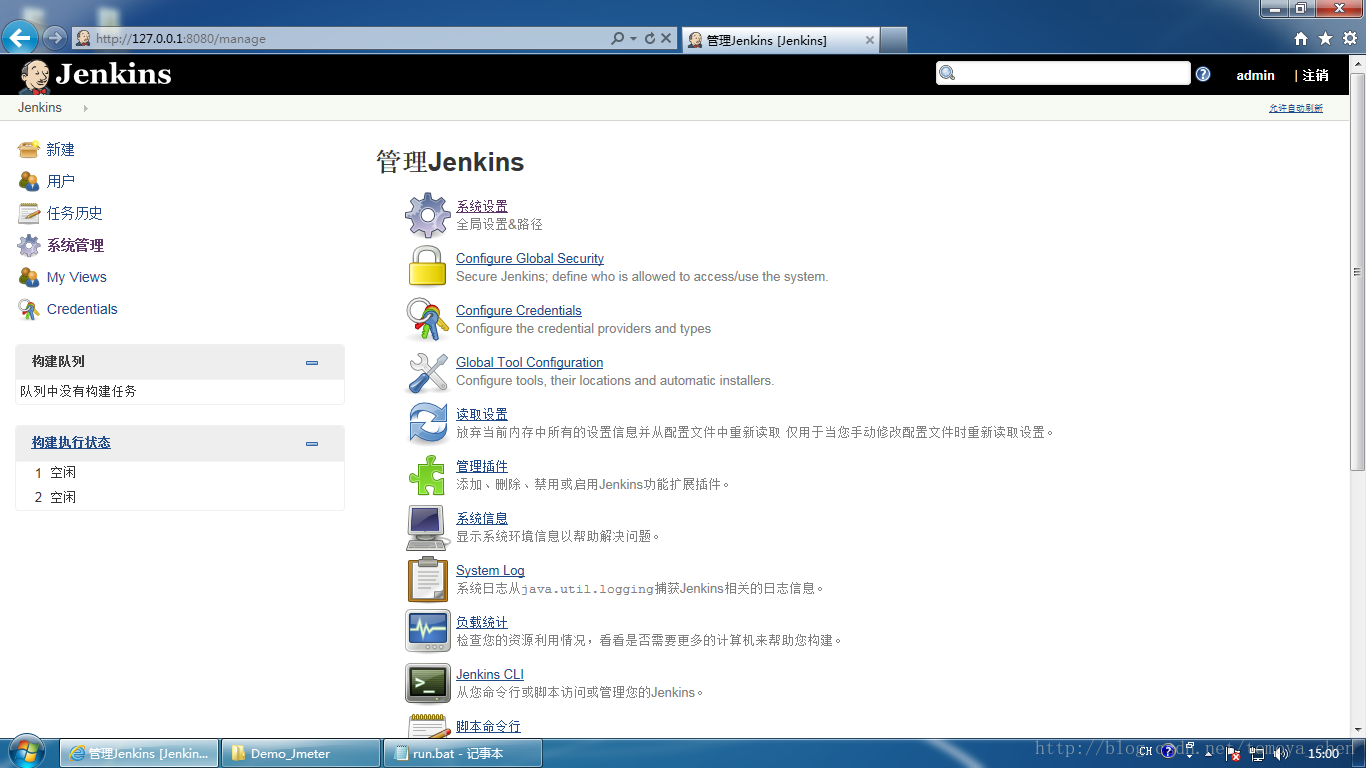Click the 允许自动刷新 link
Viewport: 1366px width, 768px height.
[1296, 108]
